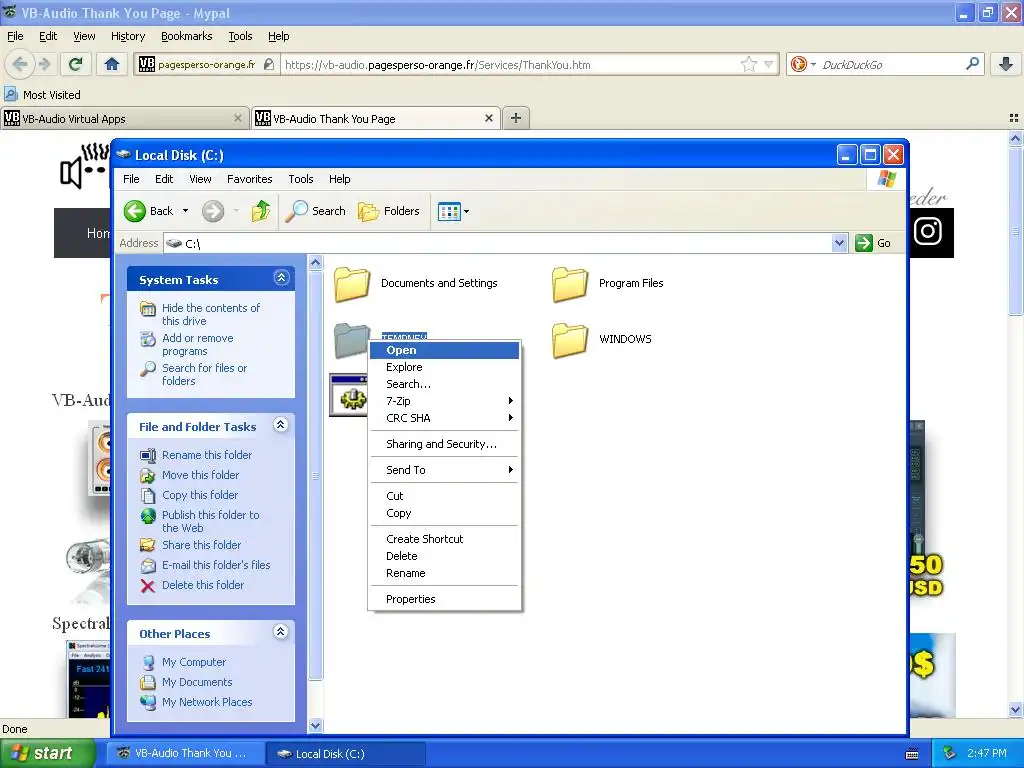Image resolution: width=1024 pixels, height=768 pixels.
Task: Choose Copy in the context menu
Action: tap(445, 513)
